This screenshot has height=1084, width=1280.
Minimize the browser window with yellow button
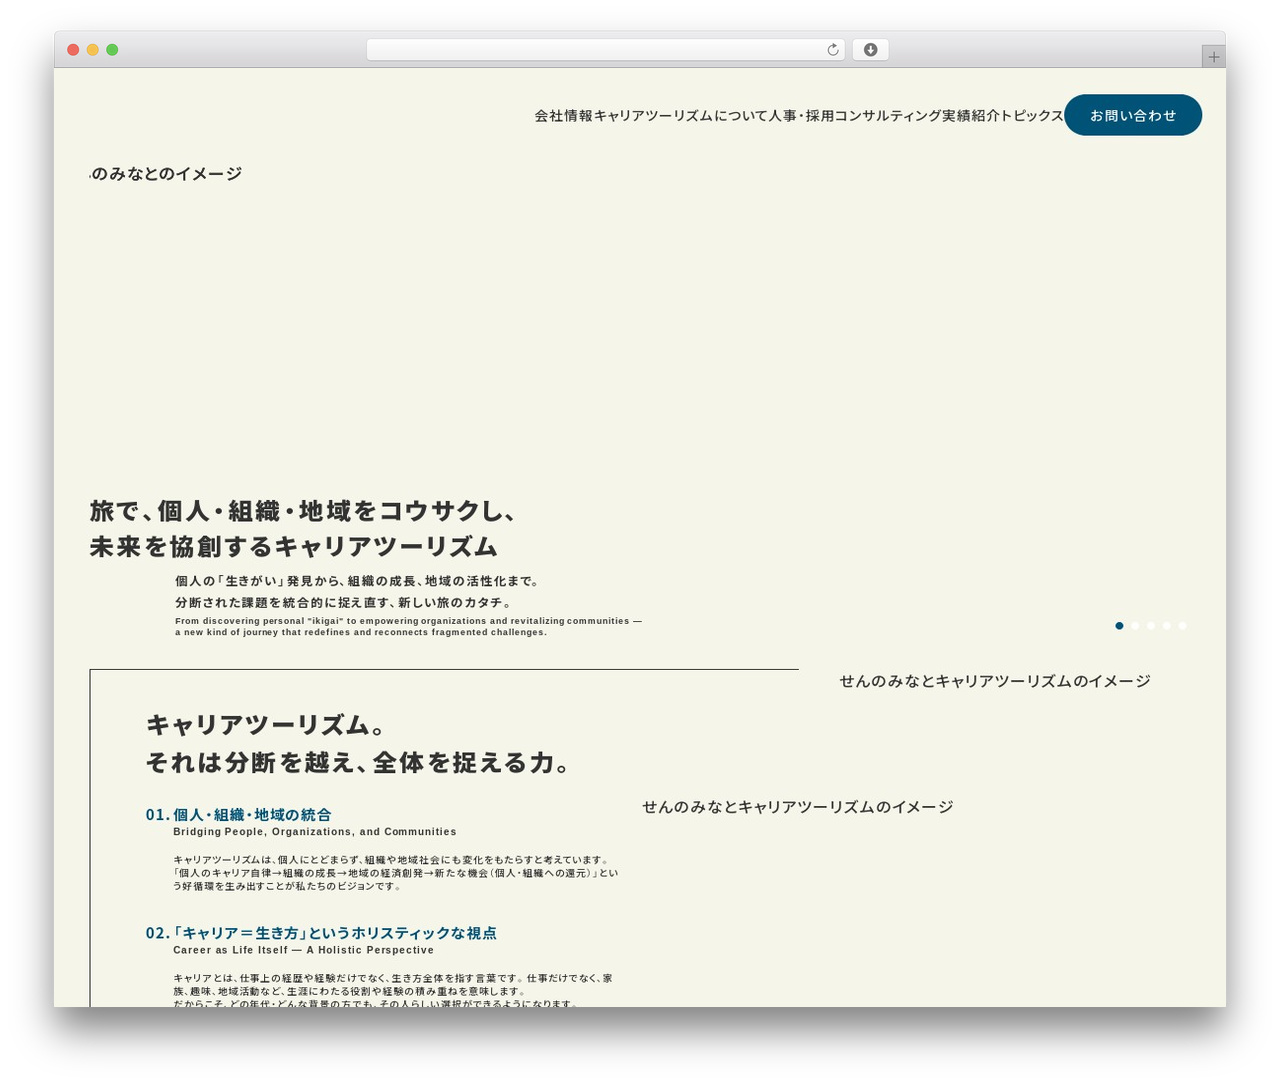point(92,50)
